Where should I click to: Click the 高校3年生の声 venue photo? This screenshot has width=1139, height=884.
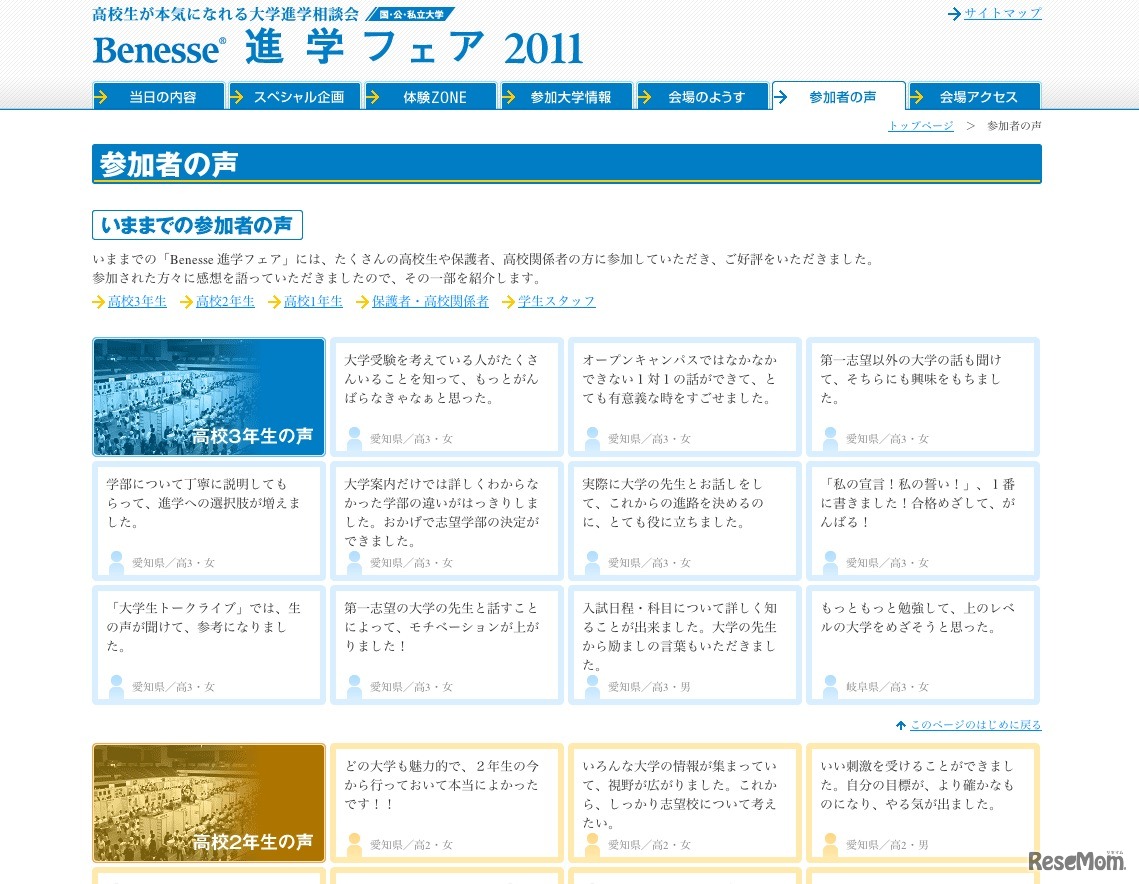click(208, 396)
